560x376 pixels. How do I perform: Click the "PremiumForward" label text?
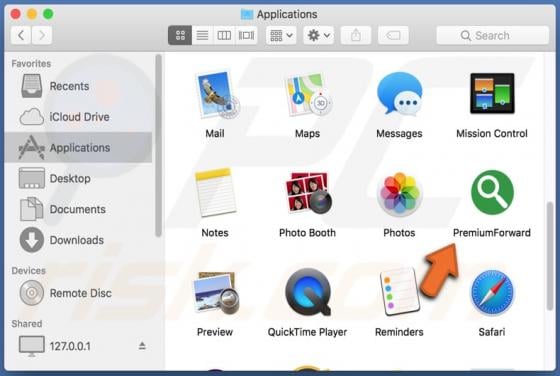[x=492, y=233]
